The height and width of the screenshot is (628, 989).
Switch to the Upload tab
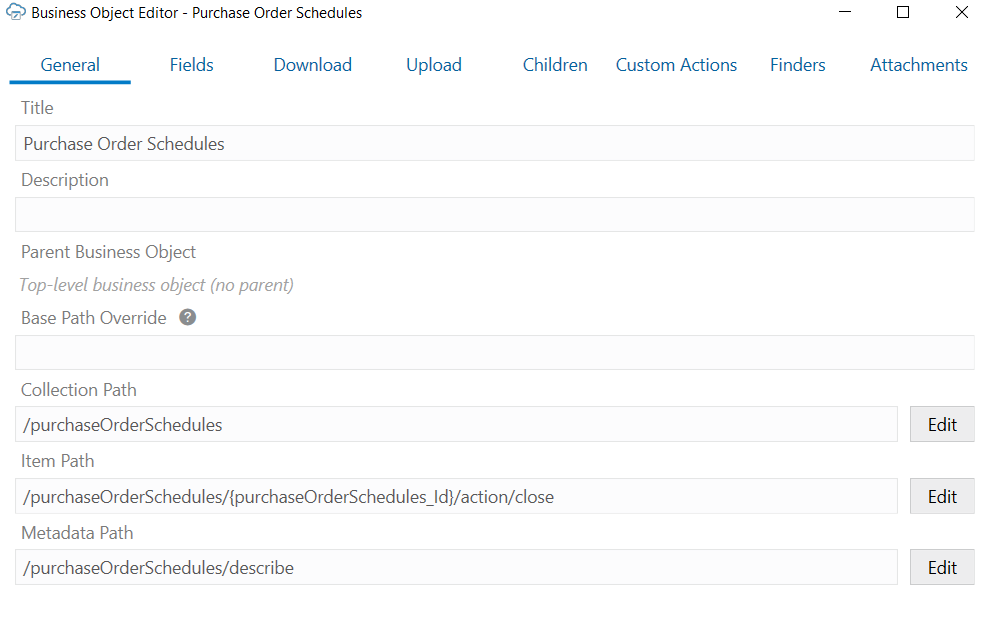coord(433,64)
